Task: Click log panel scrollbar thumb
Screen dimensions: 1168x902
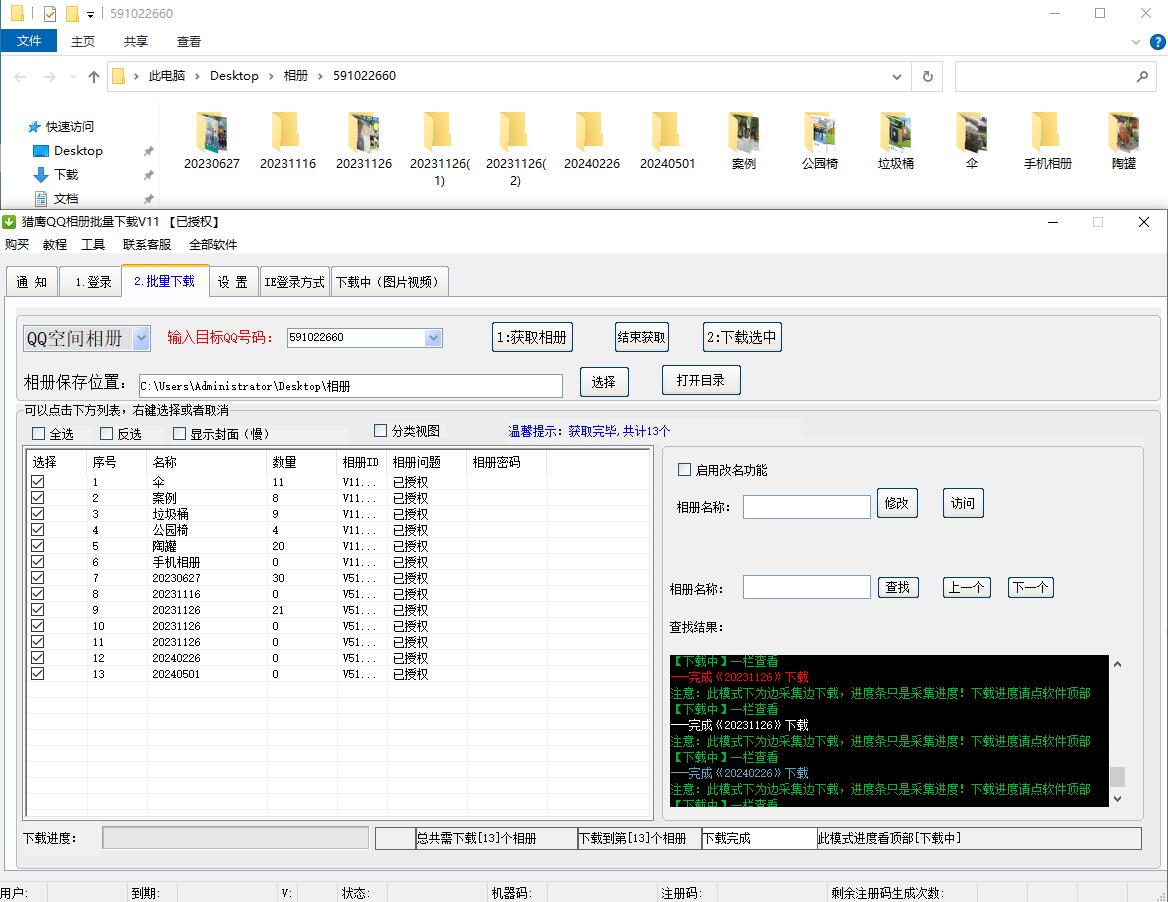Action: pos(1117,776)
